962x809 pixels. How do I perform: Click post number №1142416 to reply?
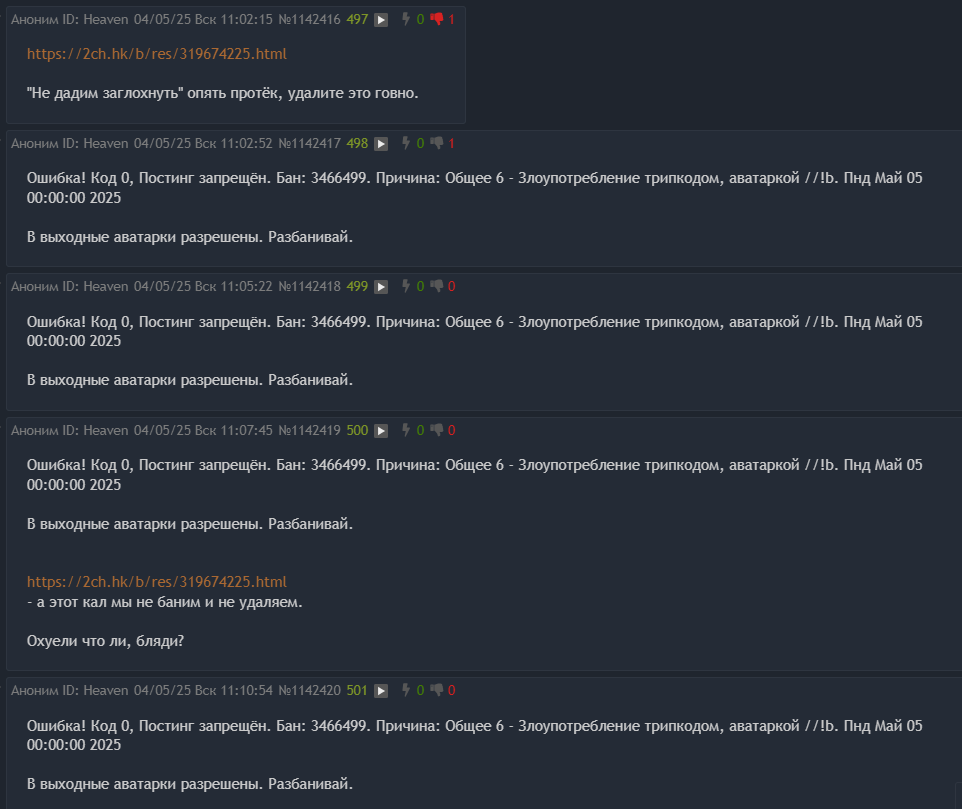(x=309, y=20)
